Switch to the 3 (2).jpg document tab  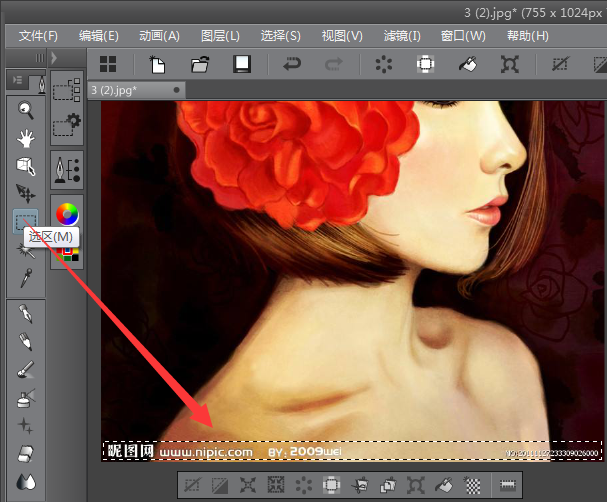pos(115,90)
